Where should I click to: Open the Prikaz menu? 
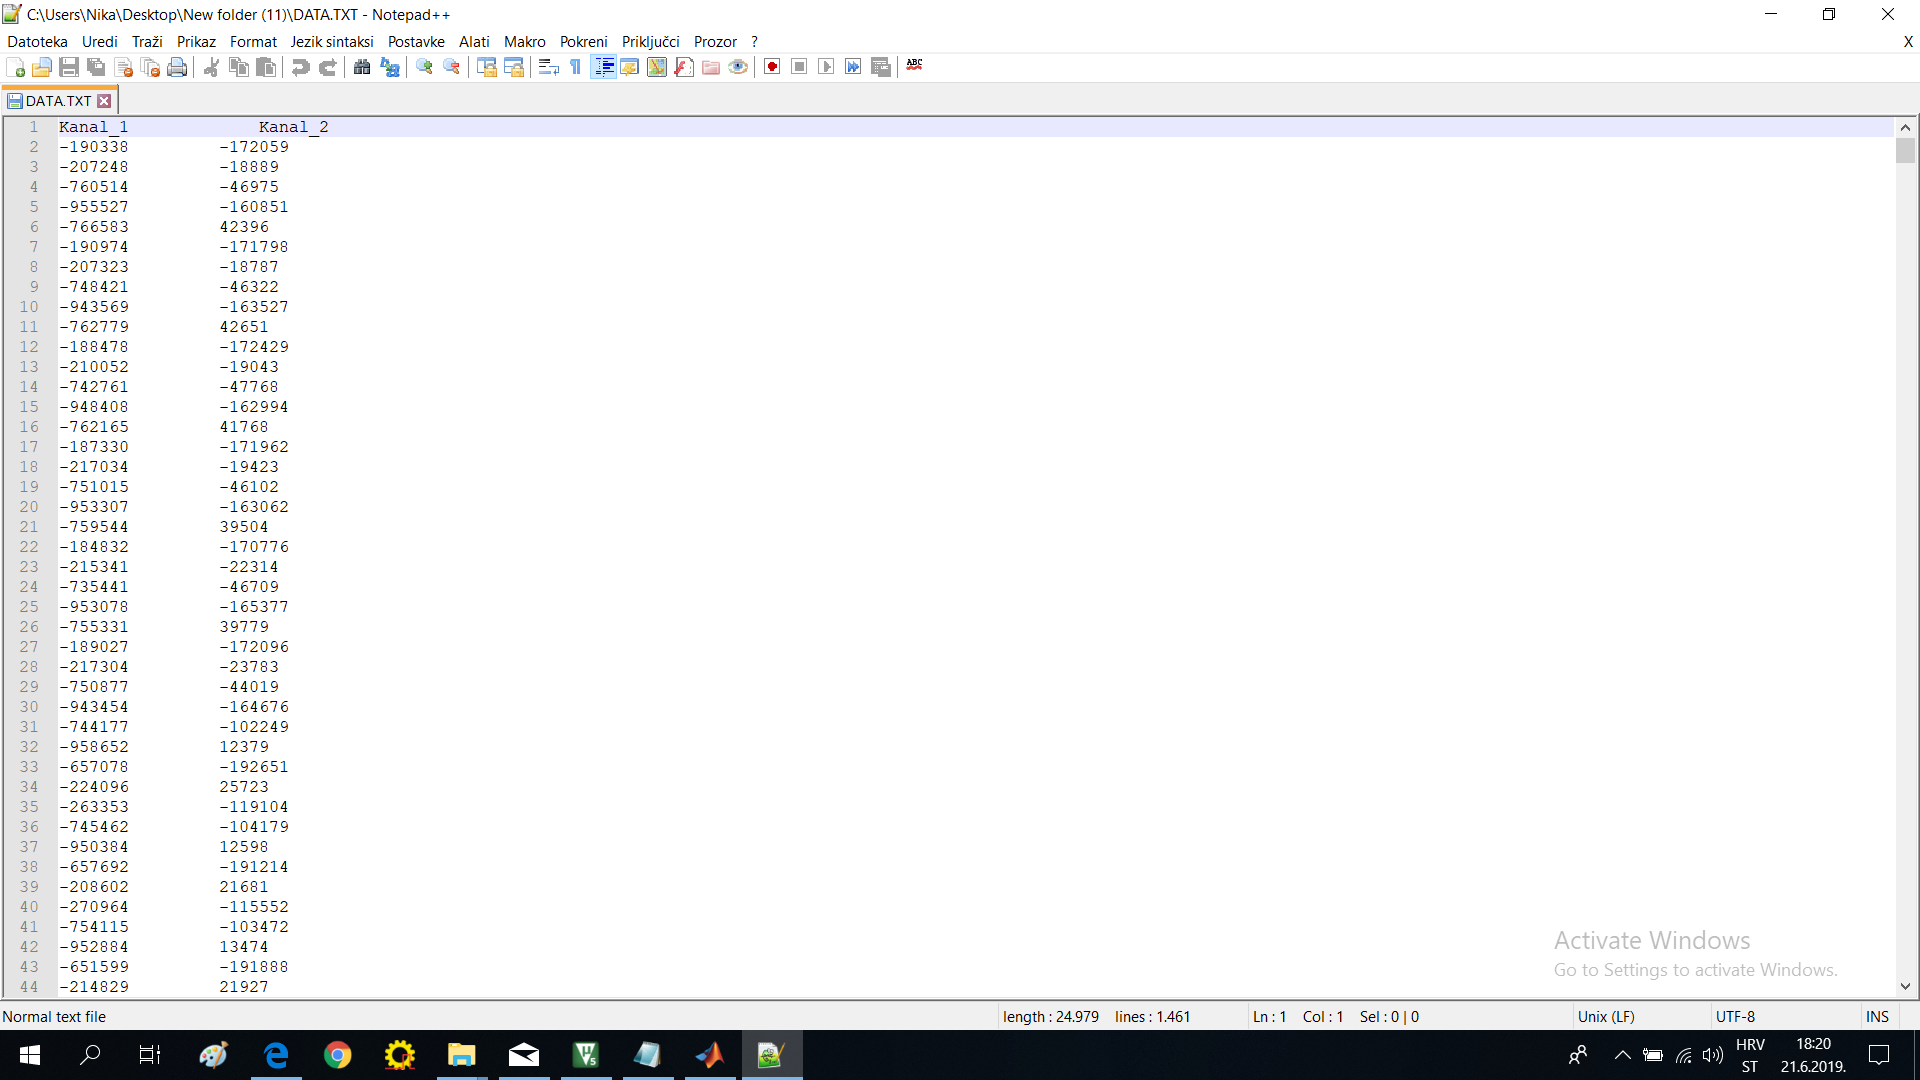pyautogui.click(x=196, y=42)
